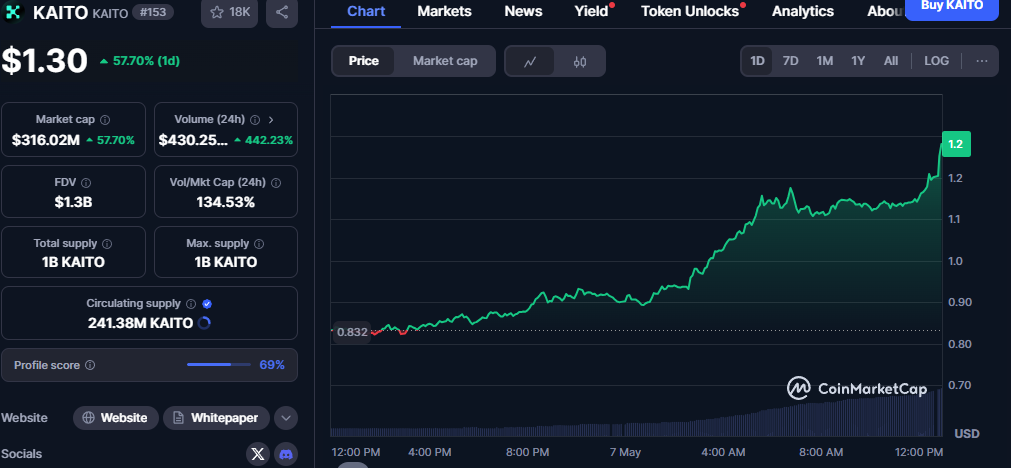Expand Volume (24h) details chevron
The height and width of the screenshot is (468, 1011).
tap(271, 120)
